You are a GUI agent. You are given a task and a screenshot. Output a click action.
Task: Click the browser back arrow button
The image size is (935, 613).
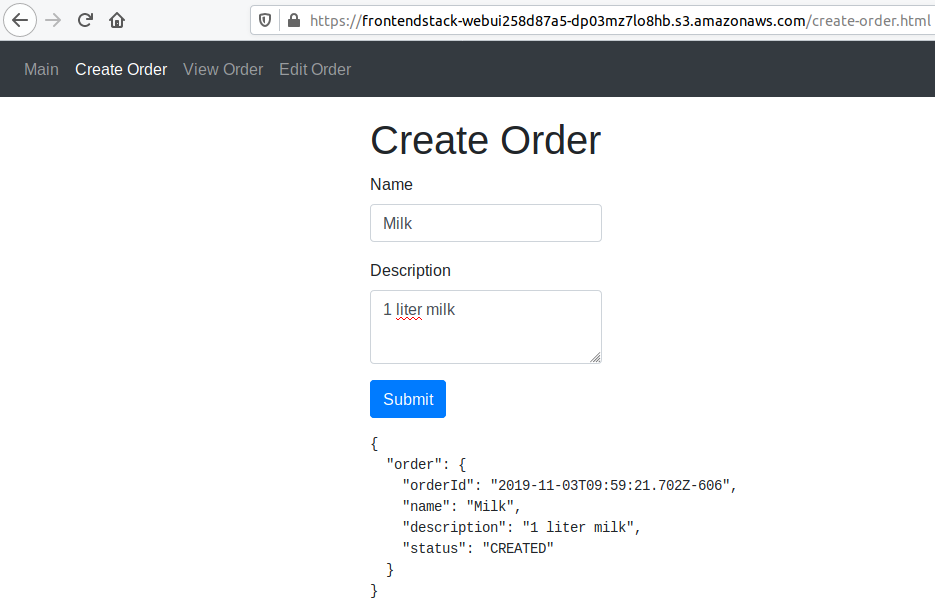pos(20,20)
